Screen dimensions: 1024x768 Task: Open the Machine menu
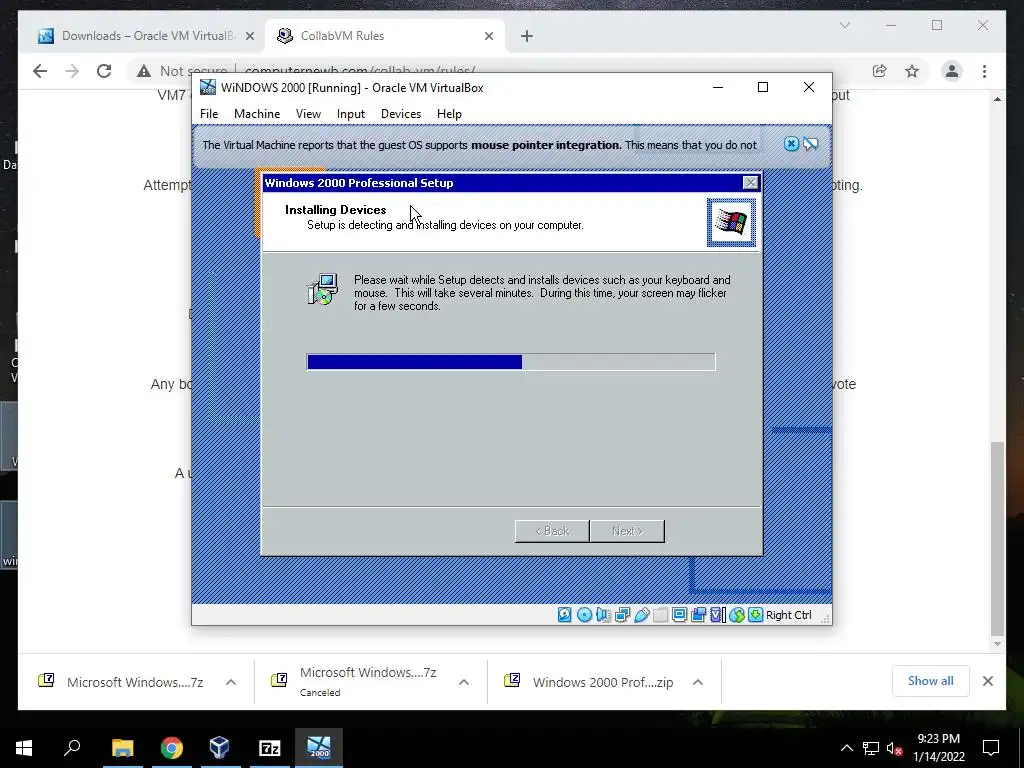point(257,114)
